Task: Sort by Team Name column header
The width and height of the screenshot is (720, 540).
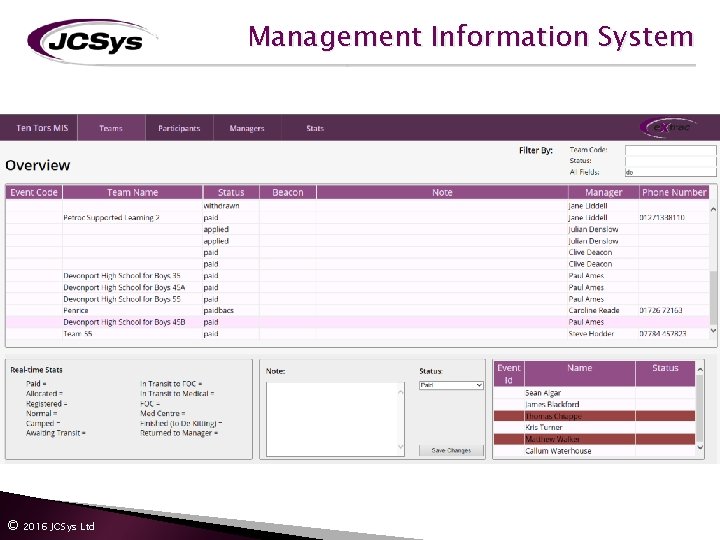Action: click(132, 192)
